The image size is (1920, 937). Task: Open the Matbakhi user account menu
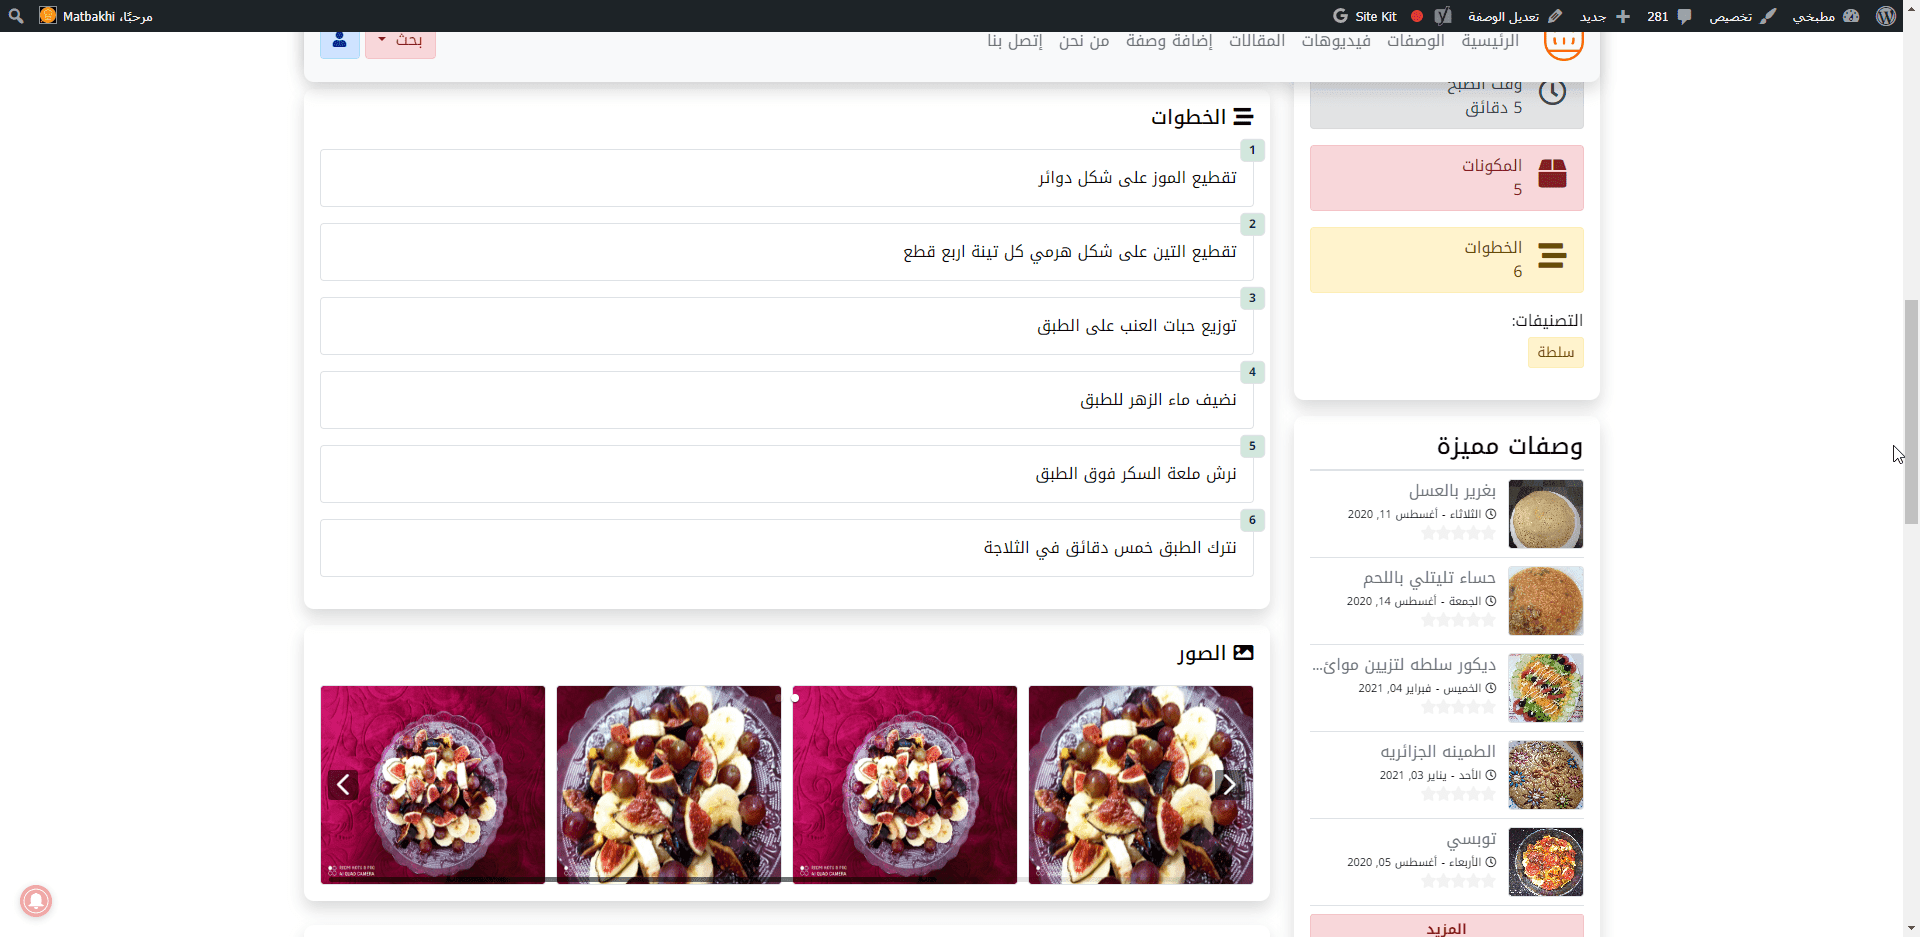96,16
